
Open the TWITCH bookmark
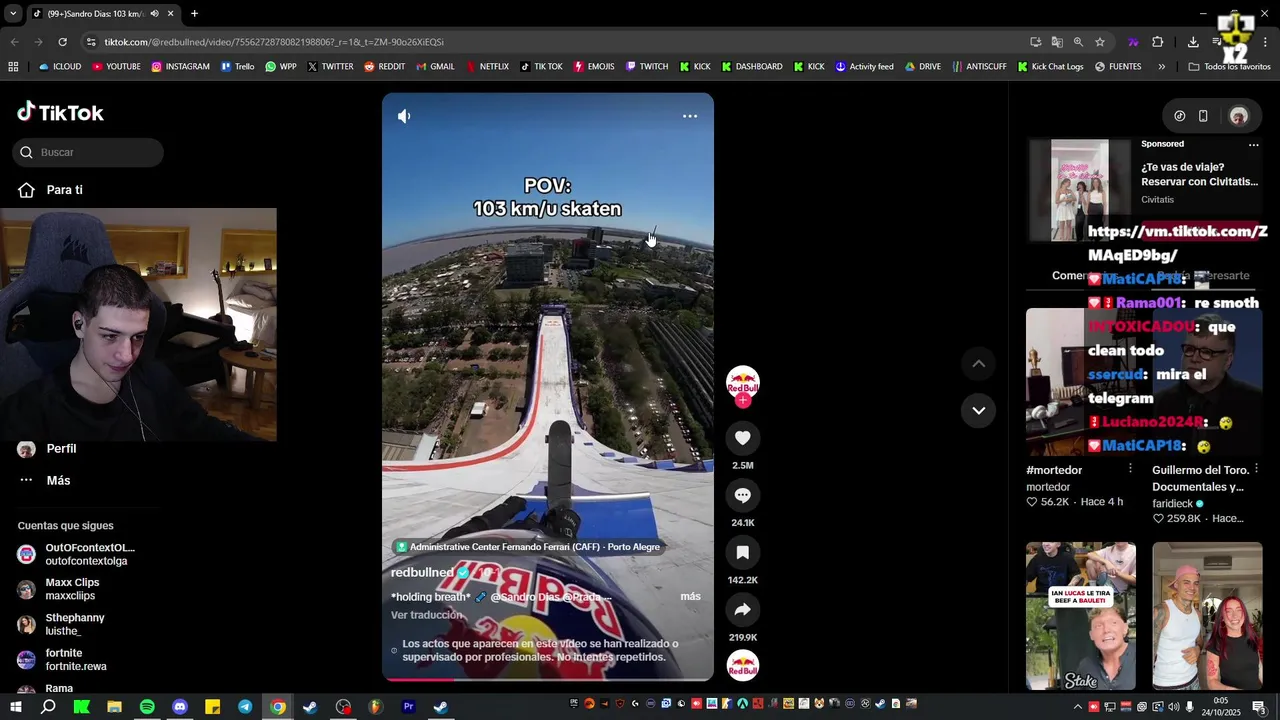click(646, 67)
